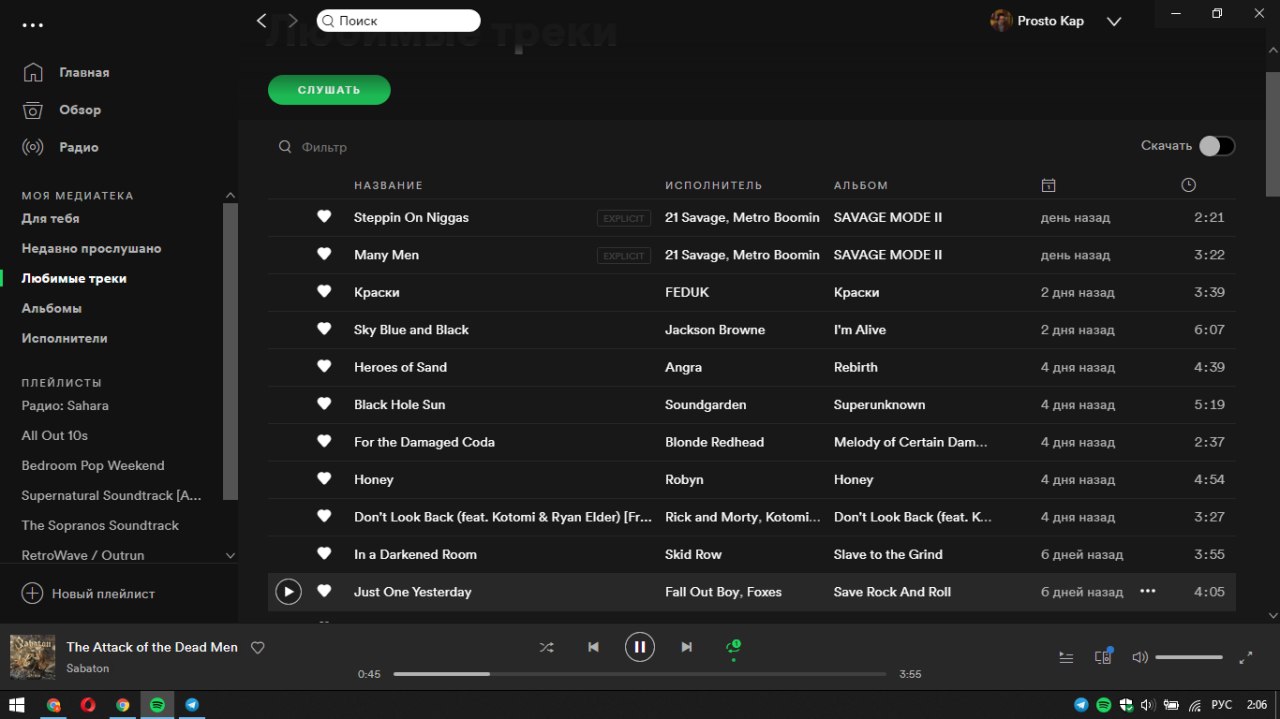
Task: Open playlist The Sopranos Soundtrack
Action: point(100,525)
